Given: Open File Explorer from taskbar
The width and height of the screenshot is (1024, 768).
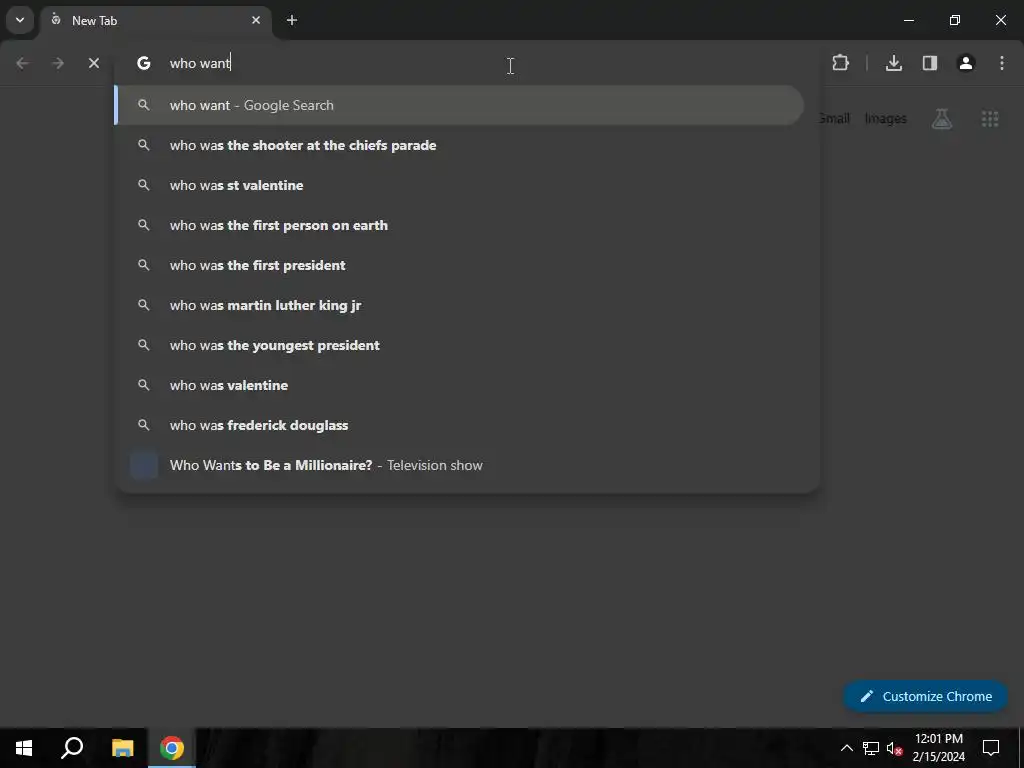Looking at the screenshot, I should click(122, 748).
